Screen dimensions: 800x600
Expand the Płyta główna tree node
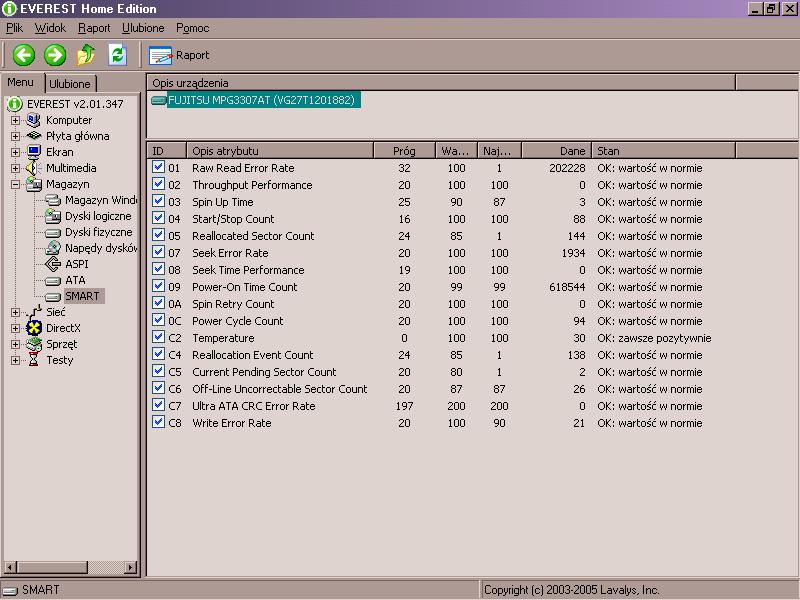15,137
